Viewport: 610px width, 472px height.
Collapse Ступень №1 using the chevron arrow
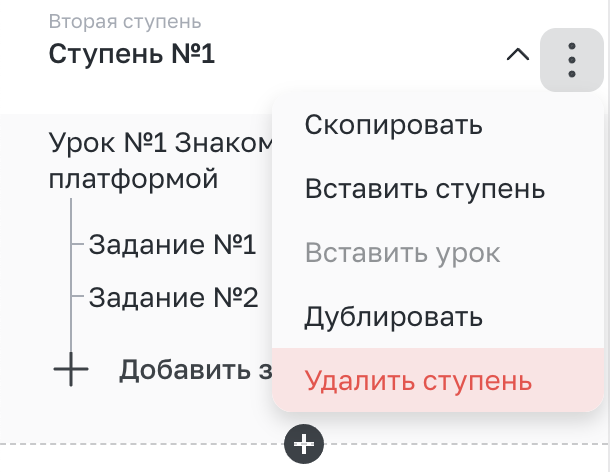click(518, 55)
